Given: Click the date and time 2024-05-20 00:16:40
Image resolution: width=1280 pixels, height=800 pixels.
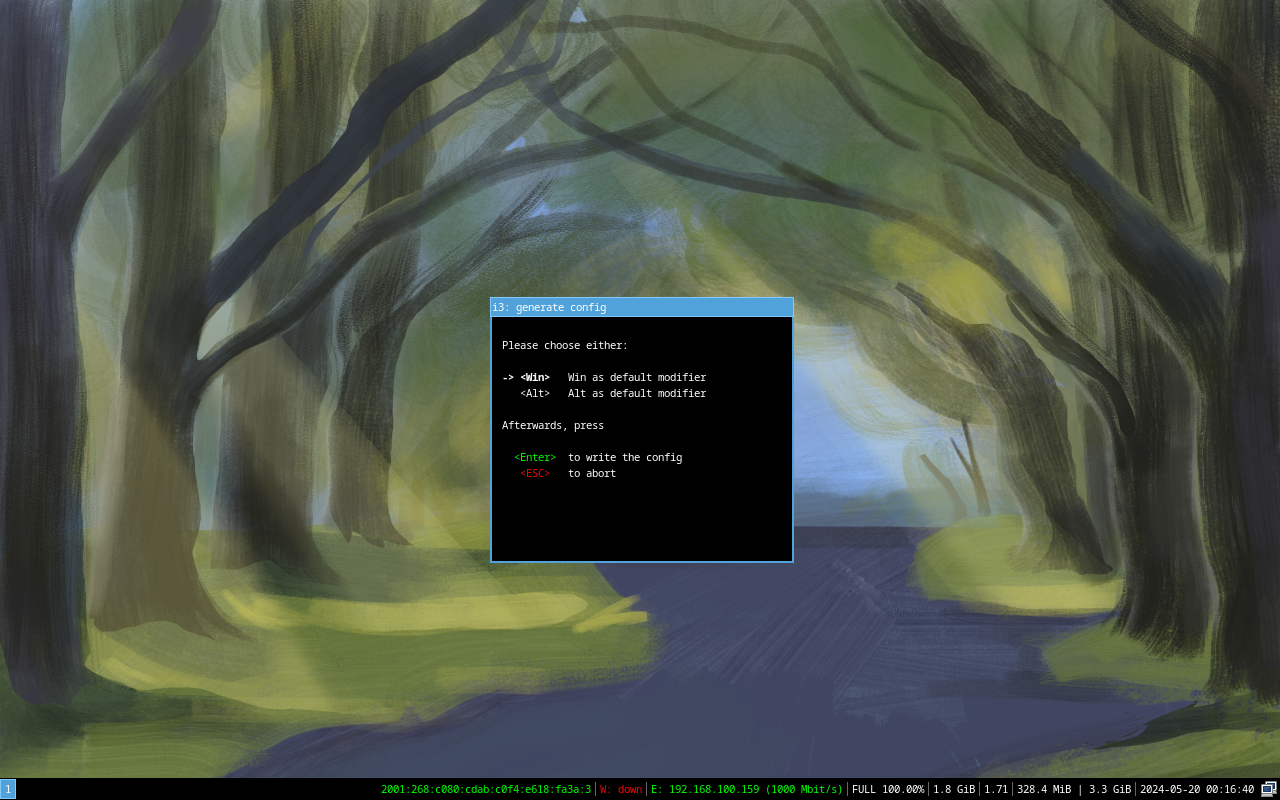Looking at the screenshot, I should [1197, 789].
